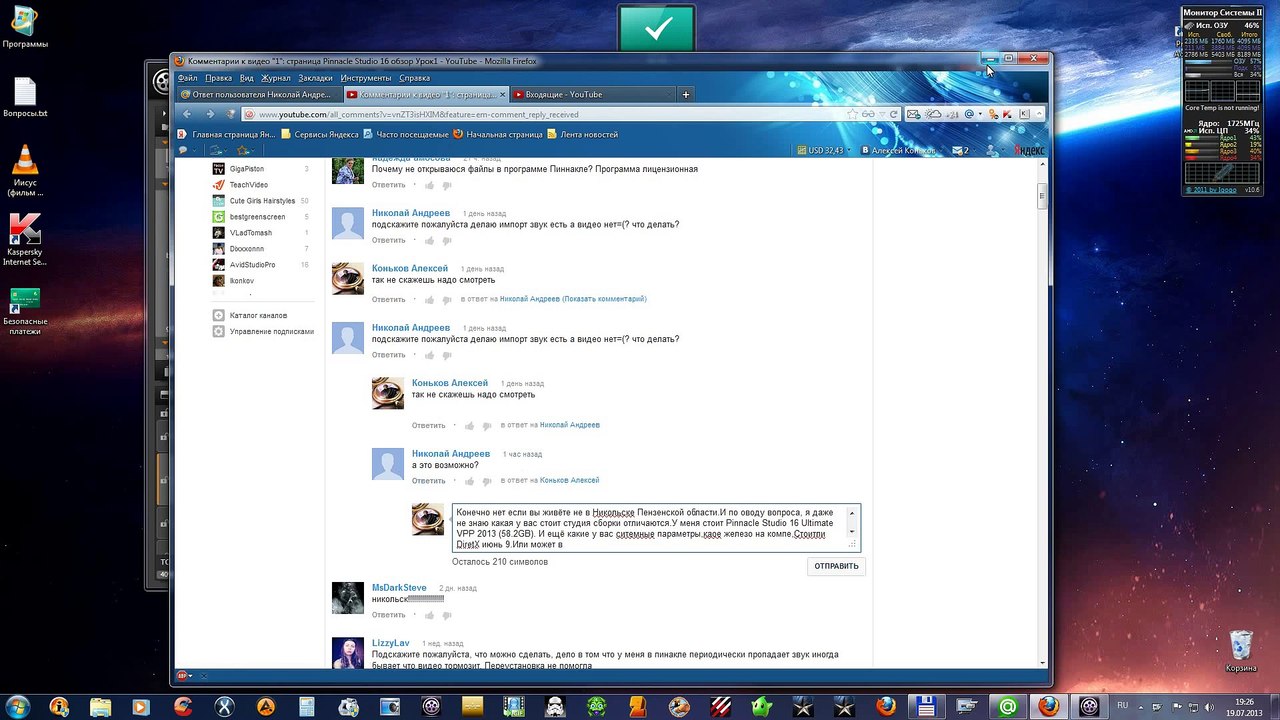Click the Firefox taskbar button

1048,706
